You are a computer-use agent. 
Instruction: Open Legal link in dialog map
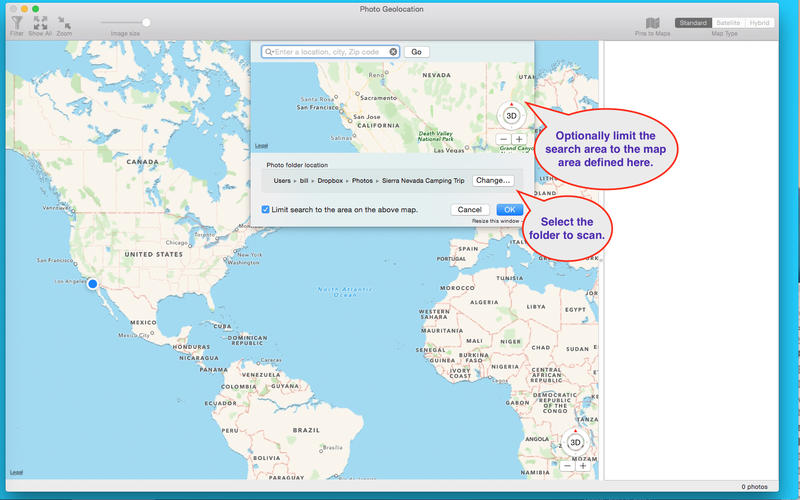point(261,146)
